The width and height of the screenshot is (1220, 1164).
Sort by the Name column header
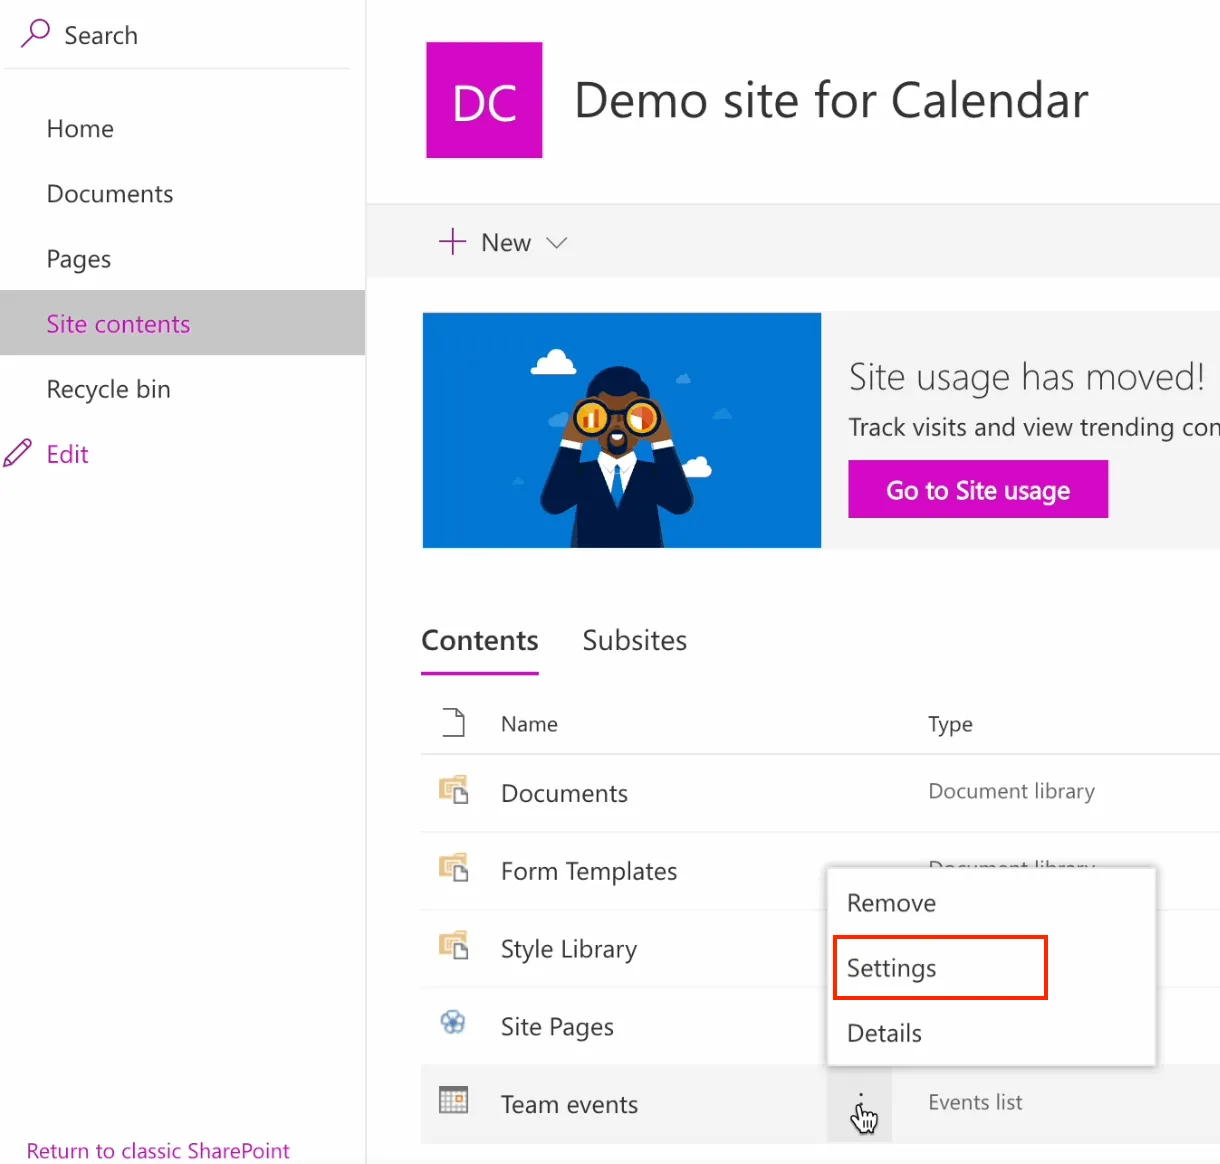(x=529, y=724)
